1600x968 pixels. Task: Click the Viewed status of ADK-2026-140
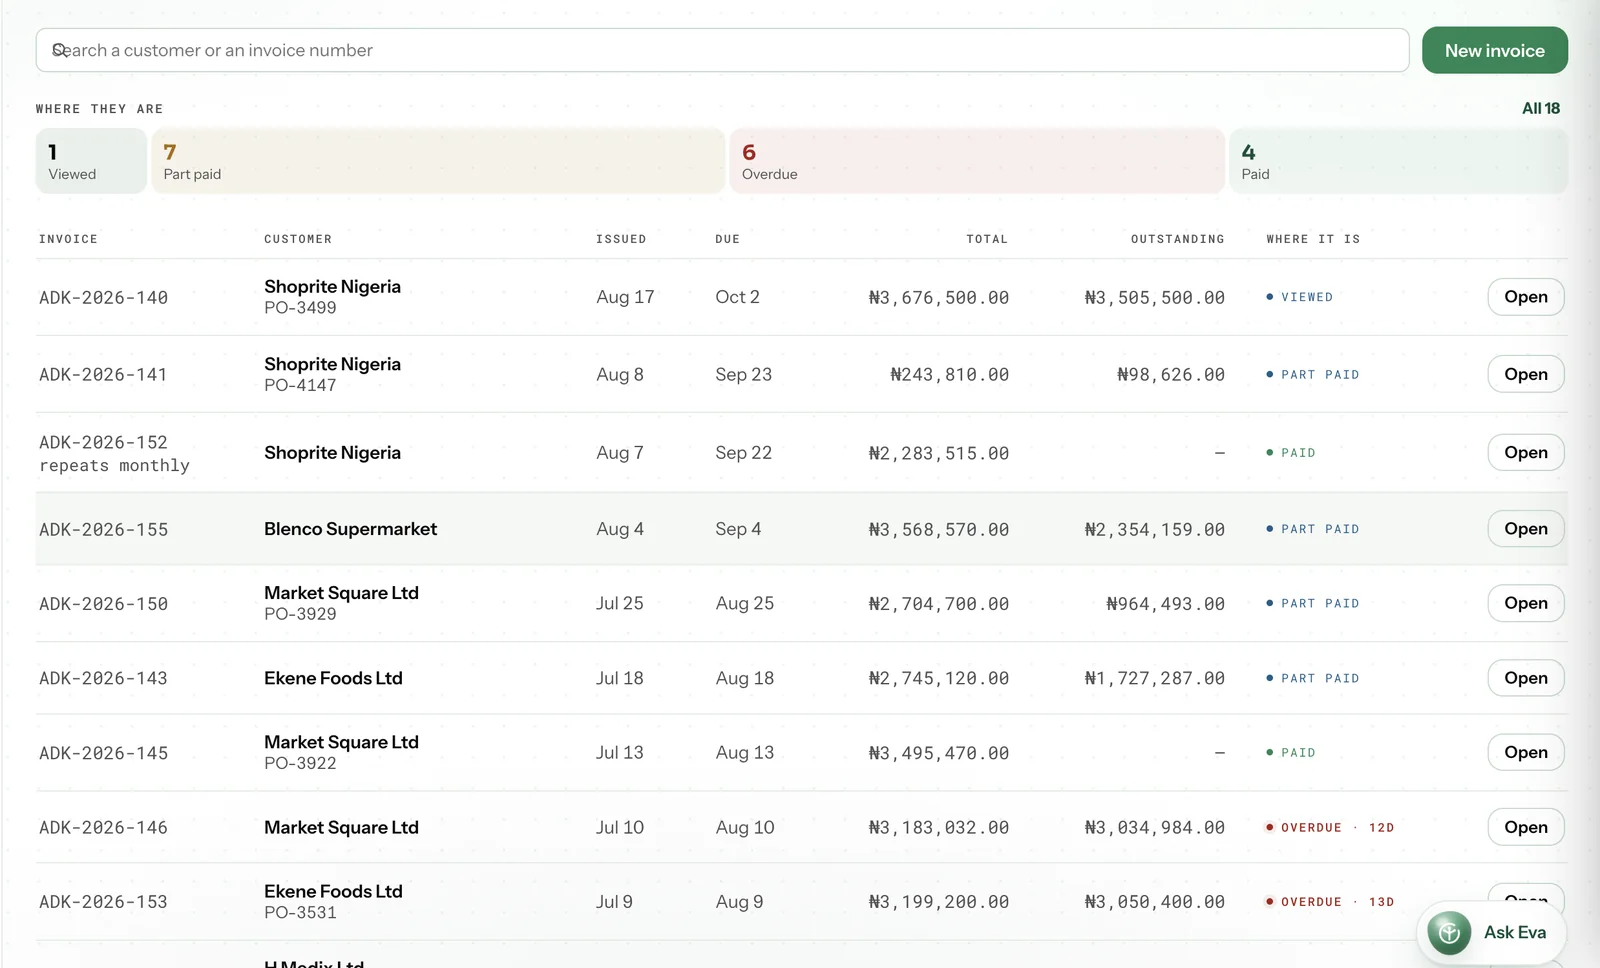click(1300, 297)
